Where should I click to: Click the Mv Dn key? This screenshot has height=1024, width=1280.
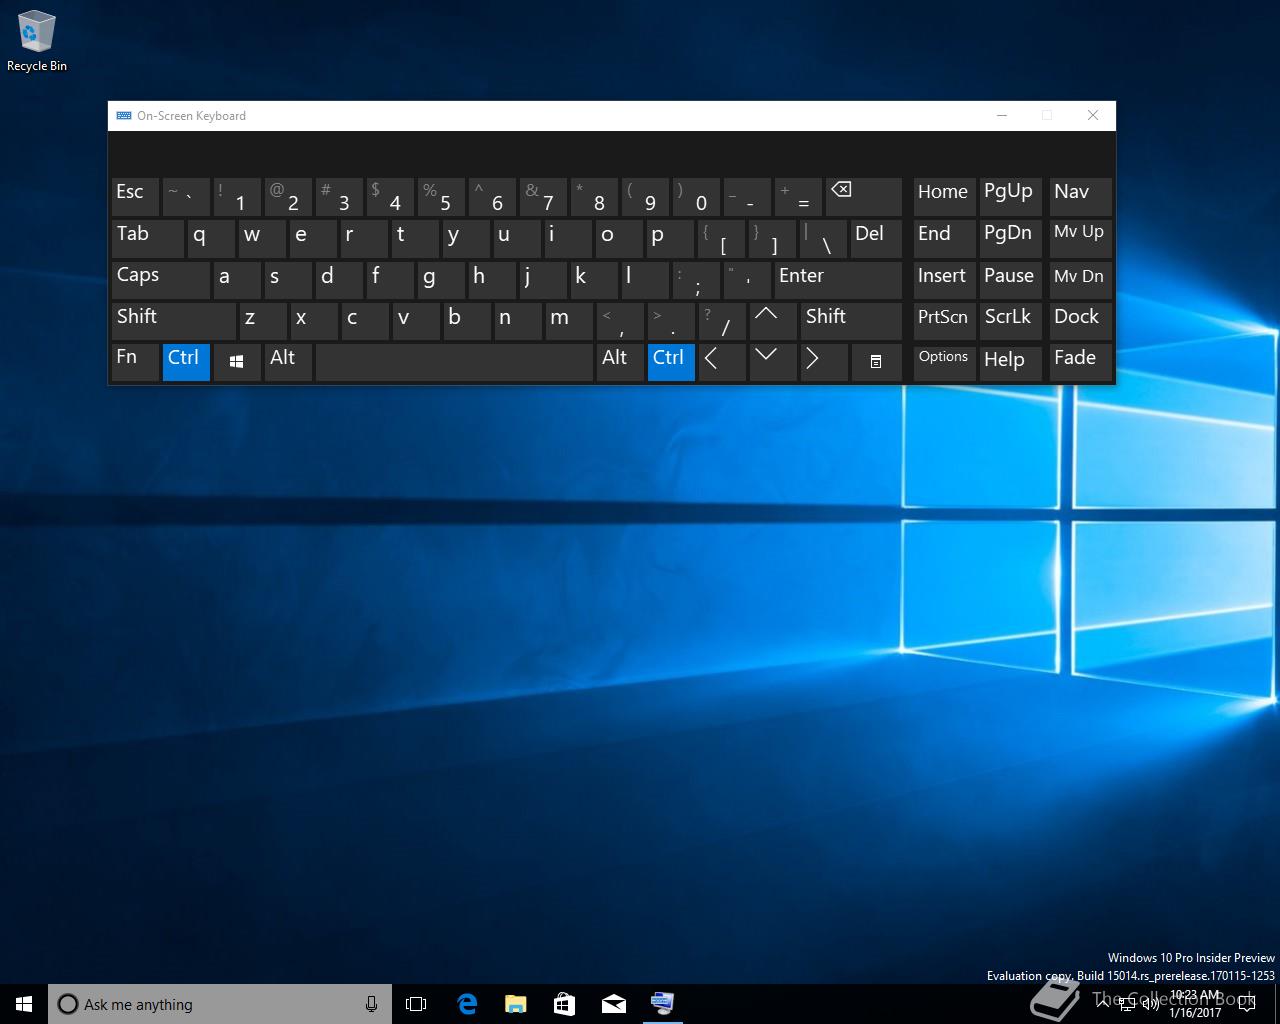pyautogui.click(x=1081, y=280)
